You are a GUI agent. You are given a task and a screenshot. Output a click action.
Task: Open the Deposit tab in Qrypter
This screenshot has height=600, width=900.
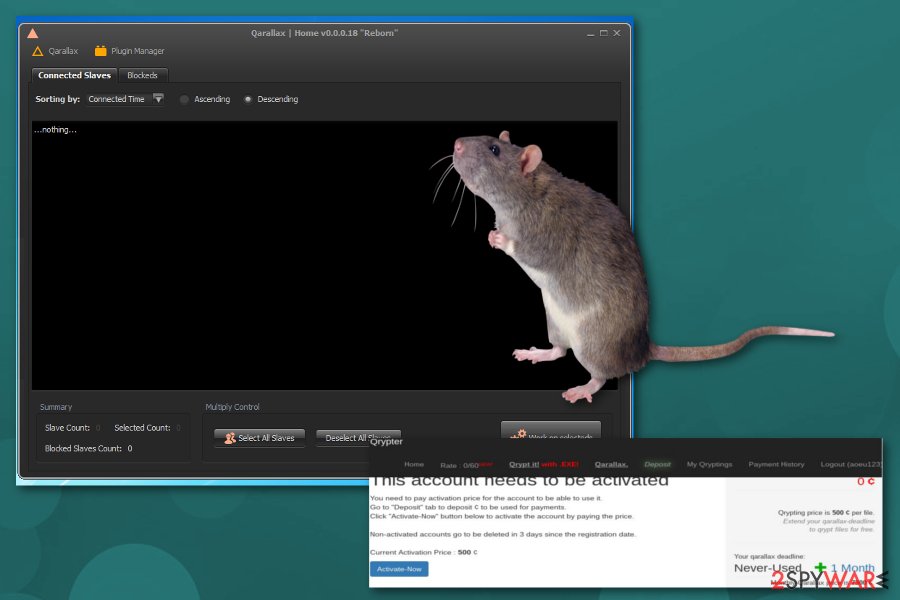657,464
